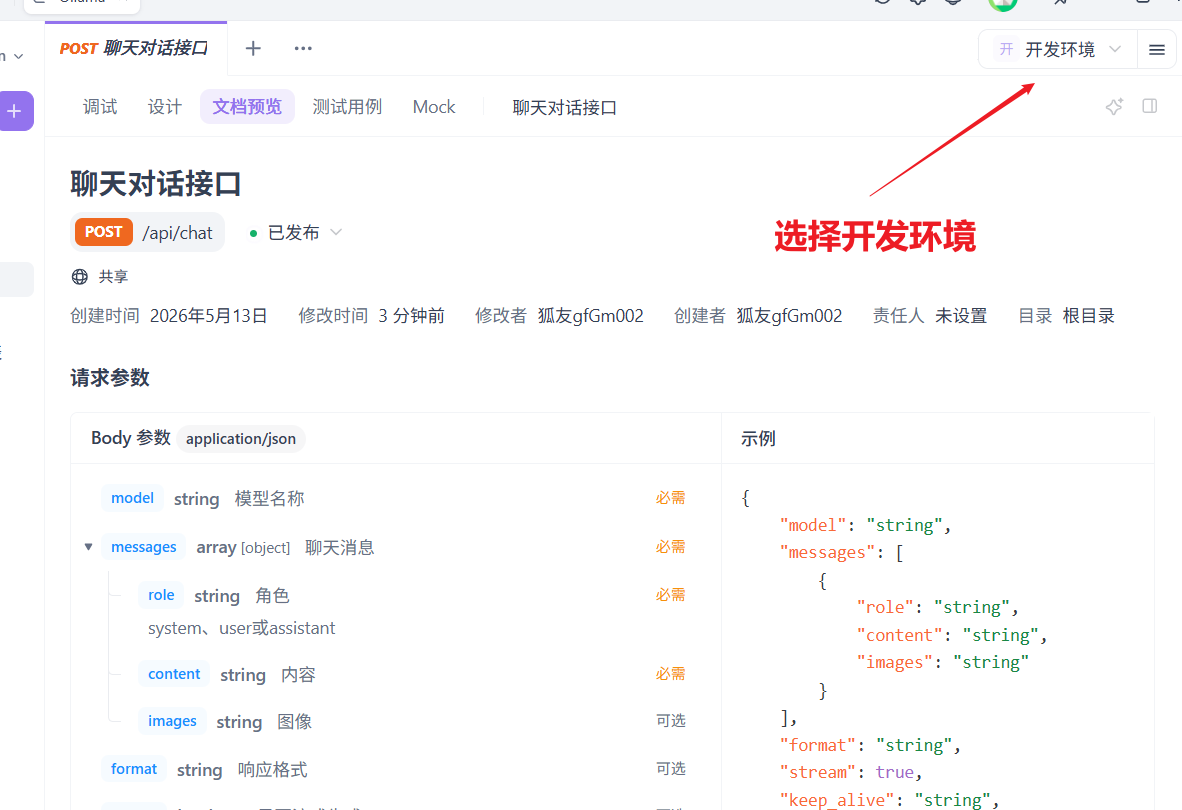1182x810 pixels.
Task: Open new tab with plus icon
Action: pos(253,48)
